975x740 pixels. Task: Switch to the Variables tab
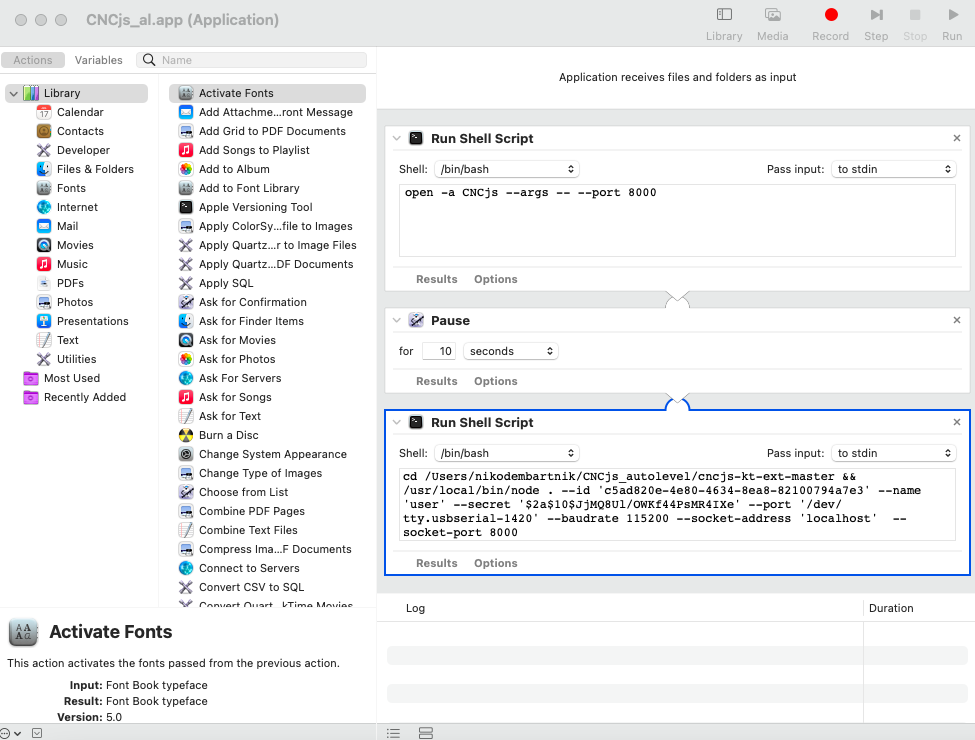tap(98, 60)
